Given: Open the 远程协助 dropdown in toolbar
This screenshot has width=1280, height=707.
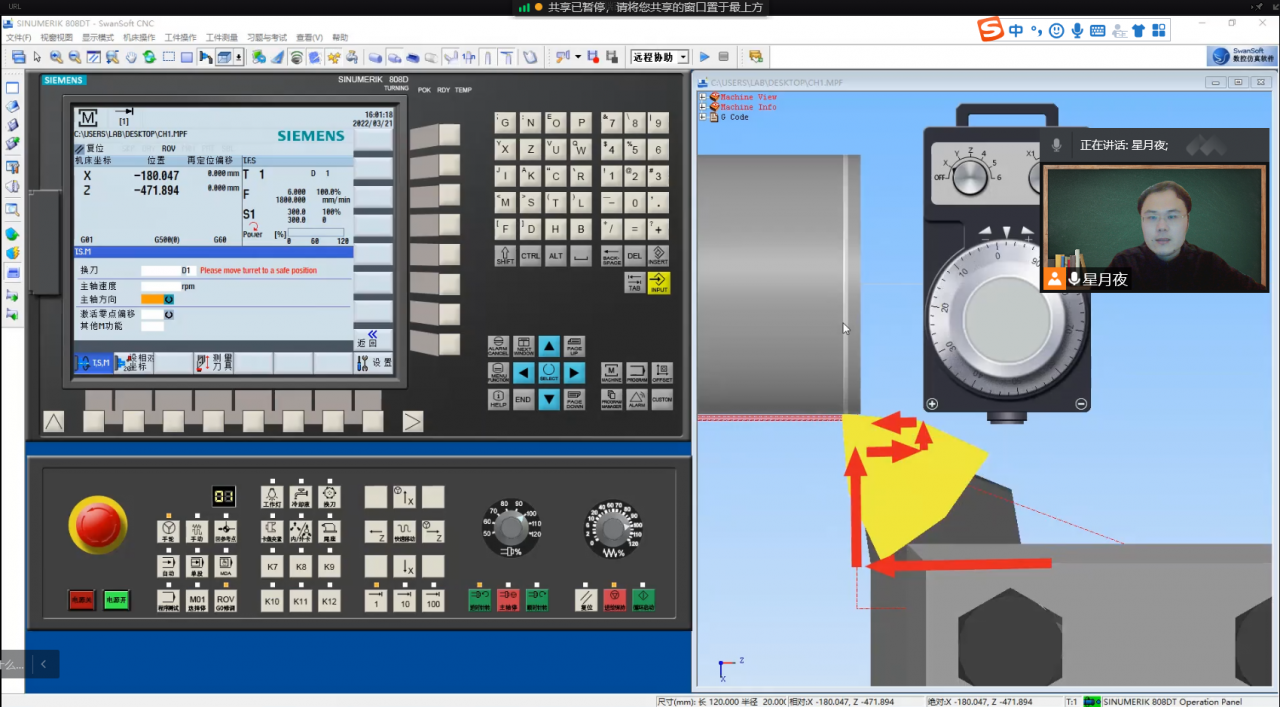Looking at the screenshot, I should (x=684, y=57).
